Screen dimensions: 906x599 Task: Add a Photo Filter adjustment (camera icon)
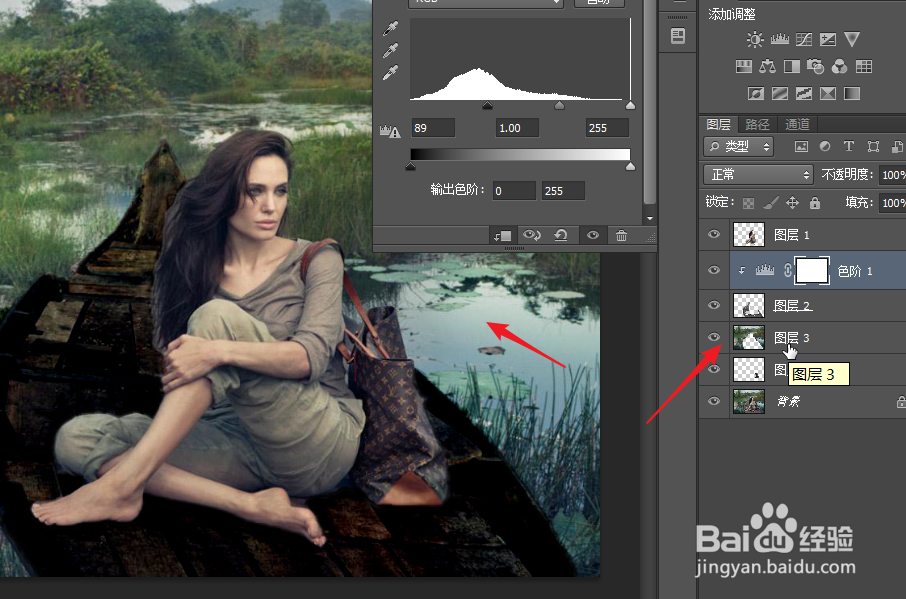pyautogui.click(x=815, y=66)
